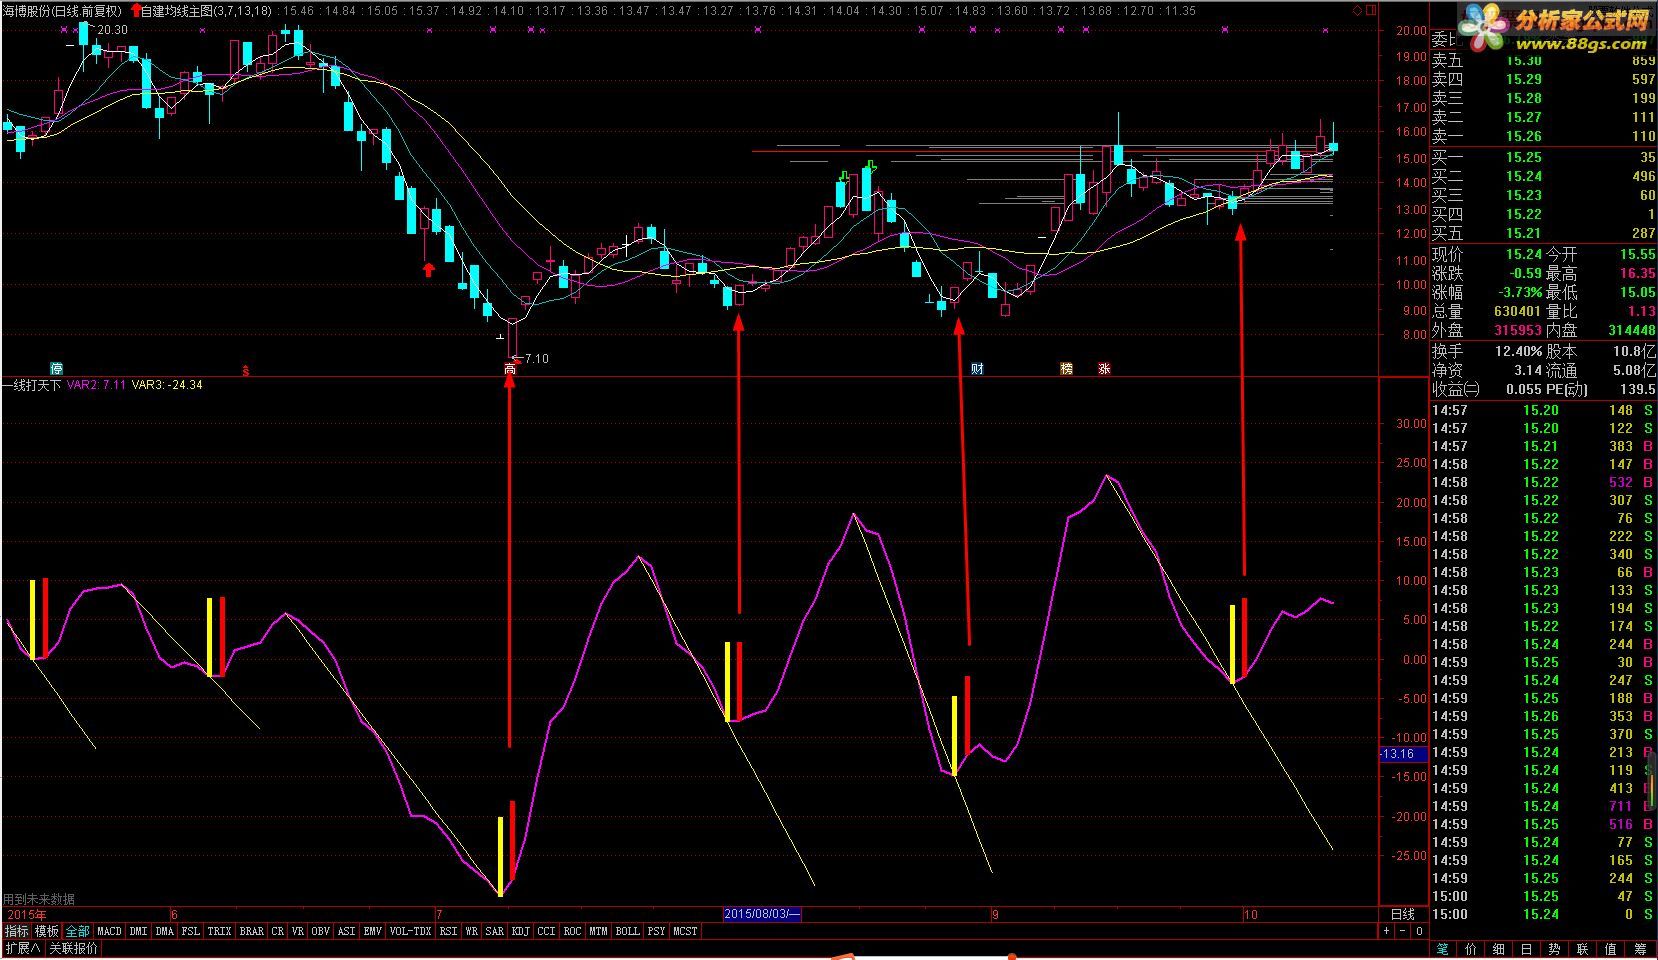Click the 榜 ranking marker icon
The width and height of the screenshot is (1658, 960).
[x=1066, y=369]
